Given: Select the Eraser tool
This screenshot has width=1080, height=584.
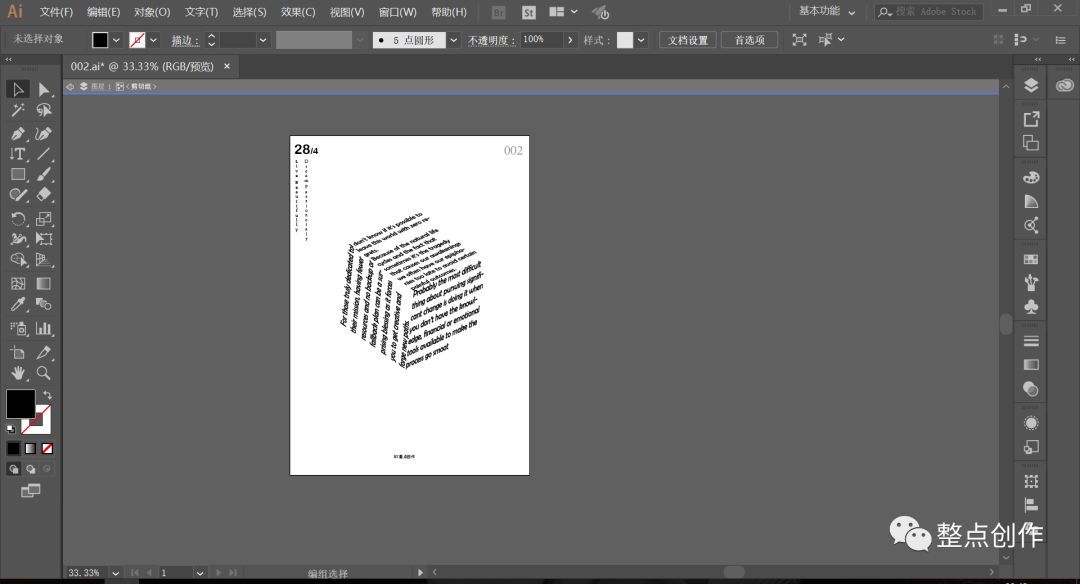Looking at the screenshot, I should [x=44, y=196].
